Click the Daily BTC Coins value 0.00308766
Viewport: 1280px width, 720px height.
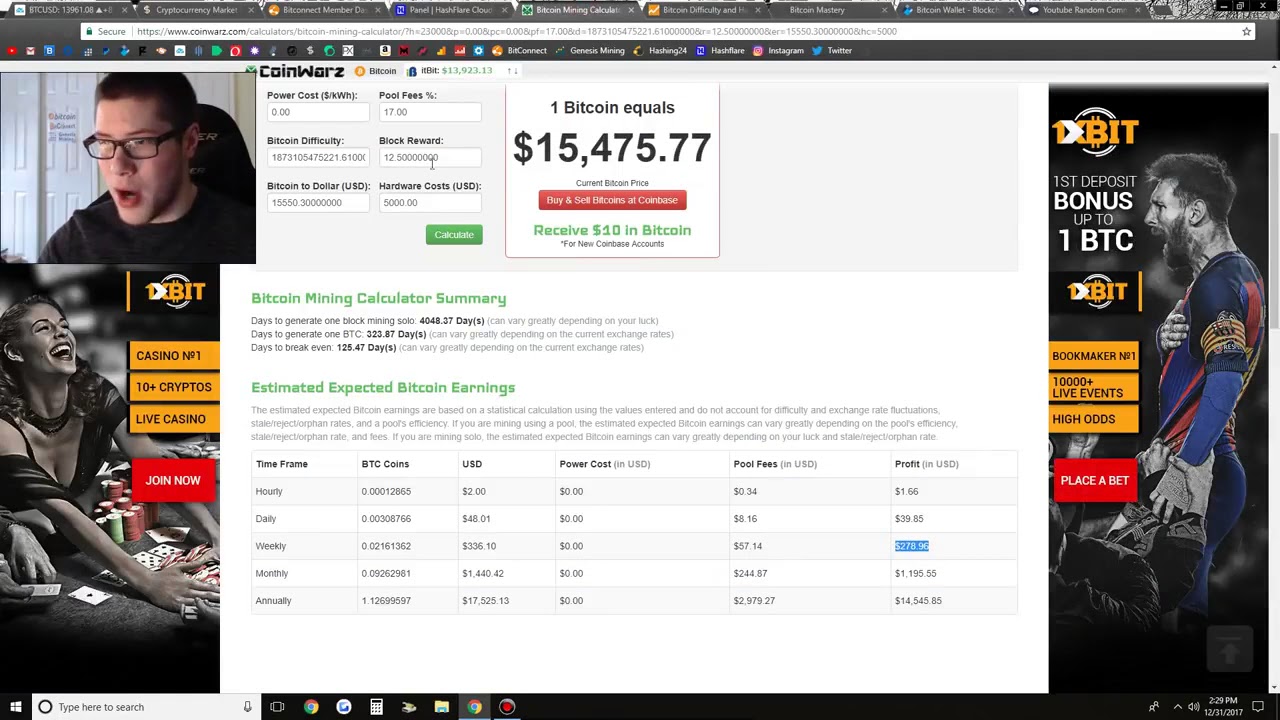[x=386, y=519]
